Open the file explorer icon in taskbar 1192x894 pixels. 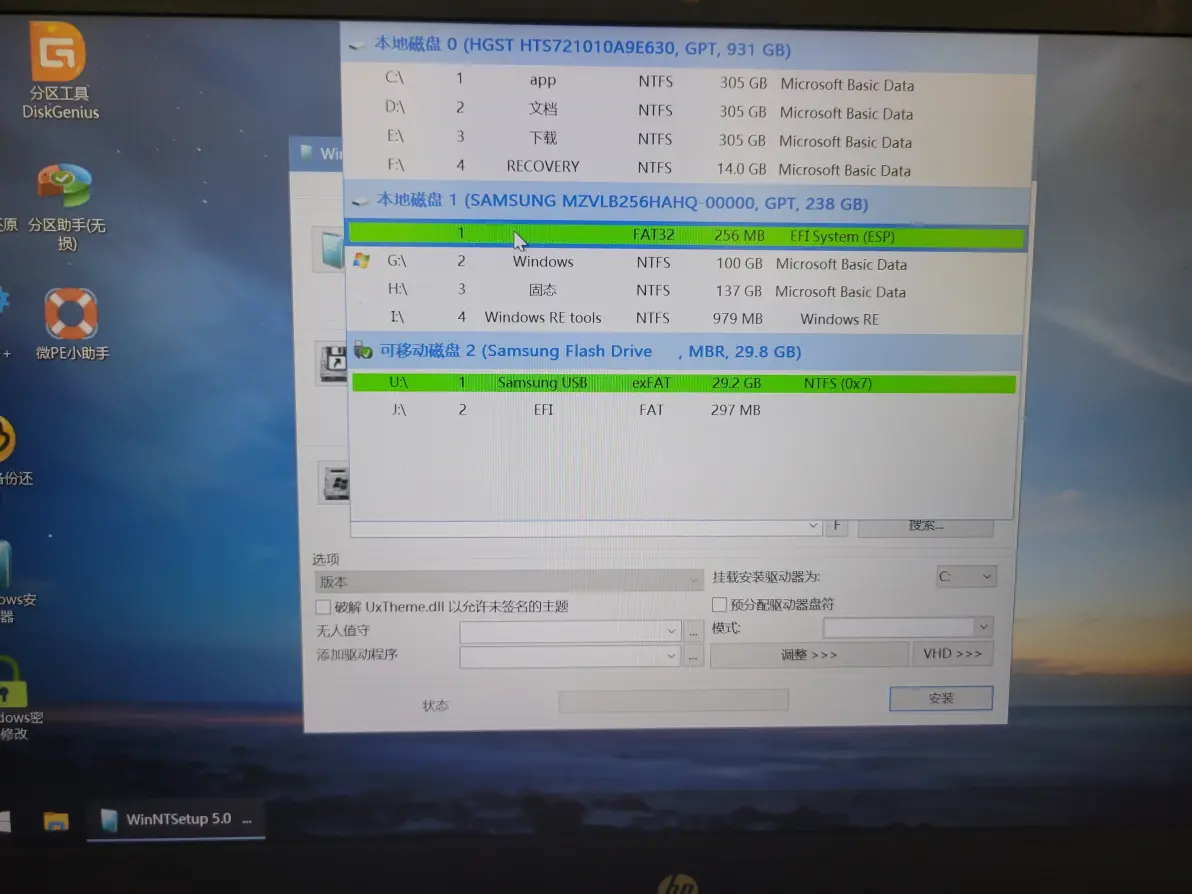(x=55, y=820)
